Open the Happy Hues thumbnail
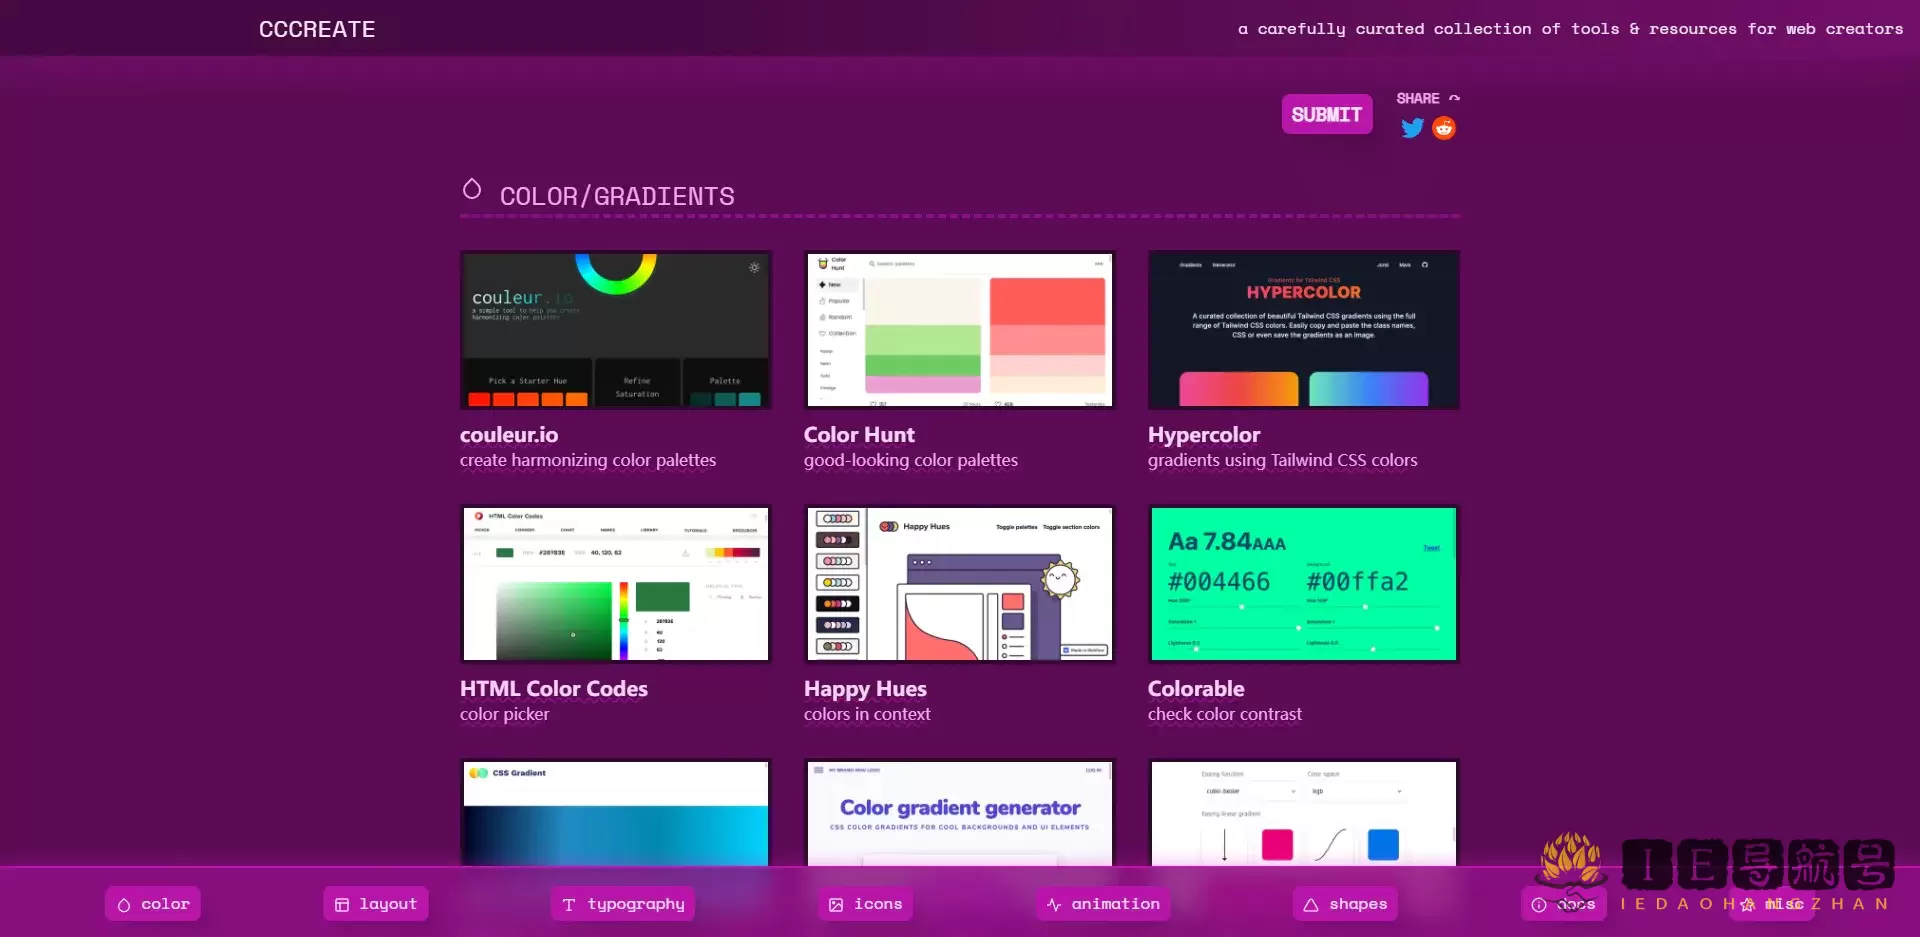 958,584
